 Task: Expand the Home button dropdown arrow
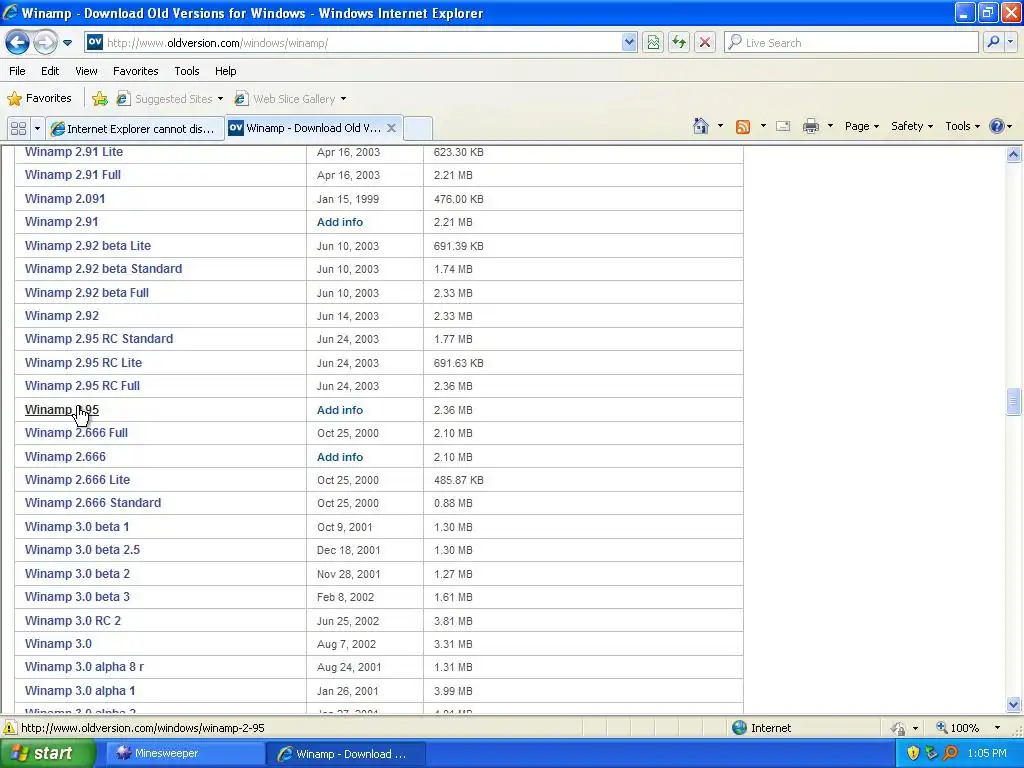720,126
